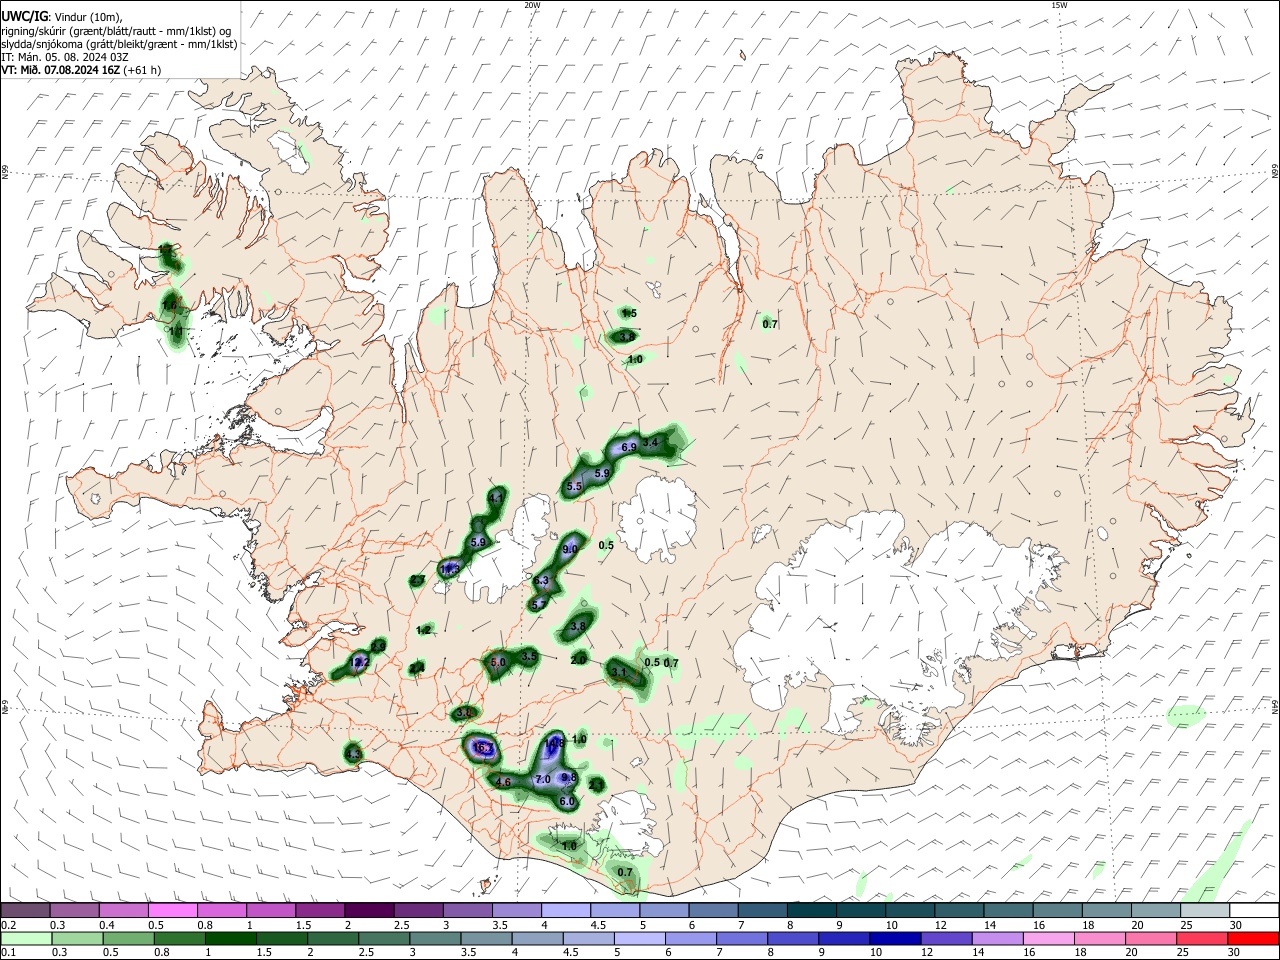Click the 3.4 precipitation value label
Image resolution: width=1280 pixels, height=960 pixels.
point(650,442)
